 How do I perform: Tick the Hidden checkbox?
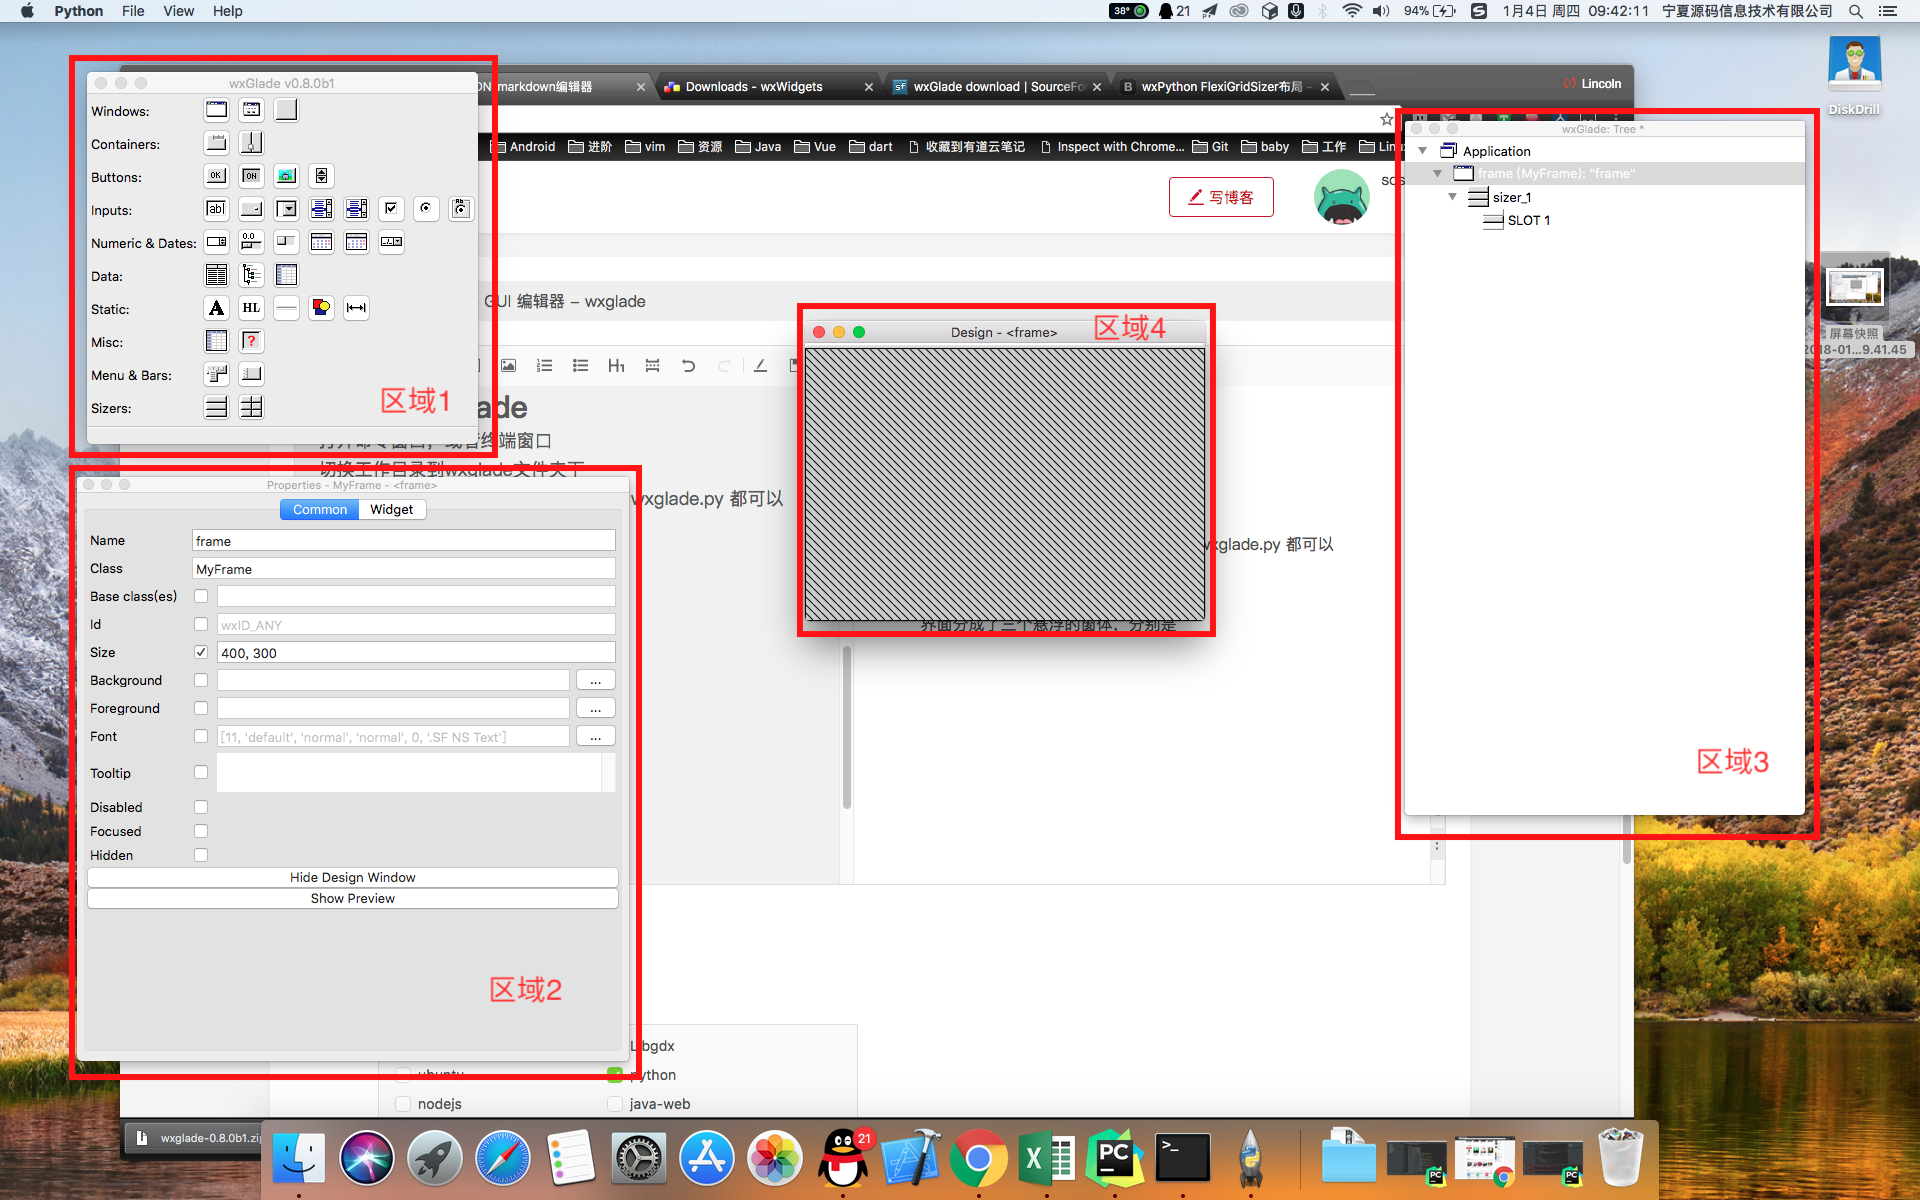(x=201, y=855)
